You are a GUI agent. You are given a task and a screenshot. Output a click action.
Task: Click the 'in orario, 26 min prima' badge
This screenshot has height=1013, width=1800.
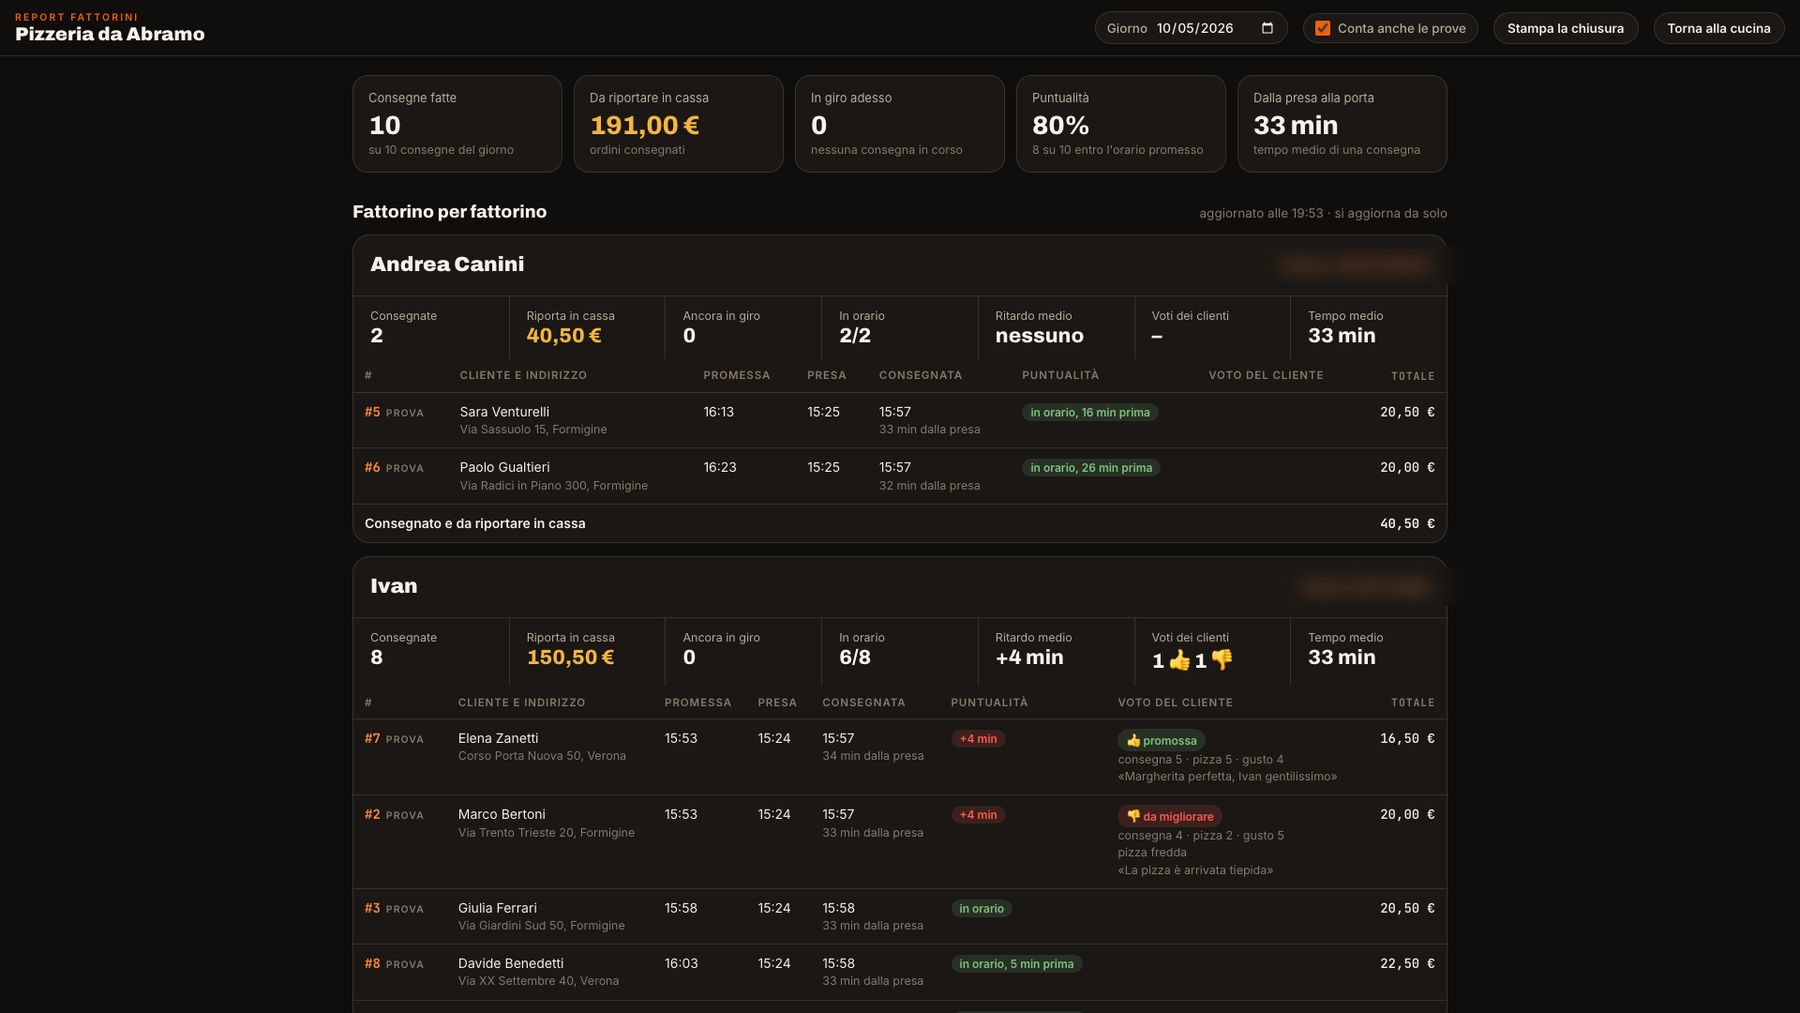1091,467
